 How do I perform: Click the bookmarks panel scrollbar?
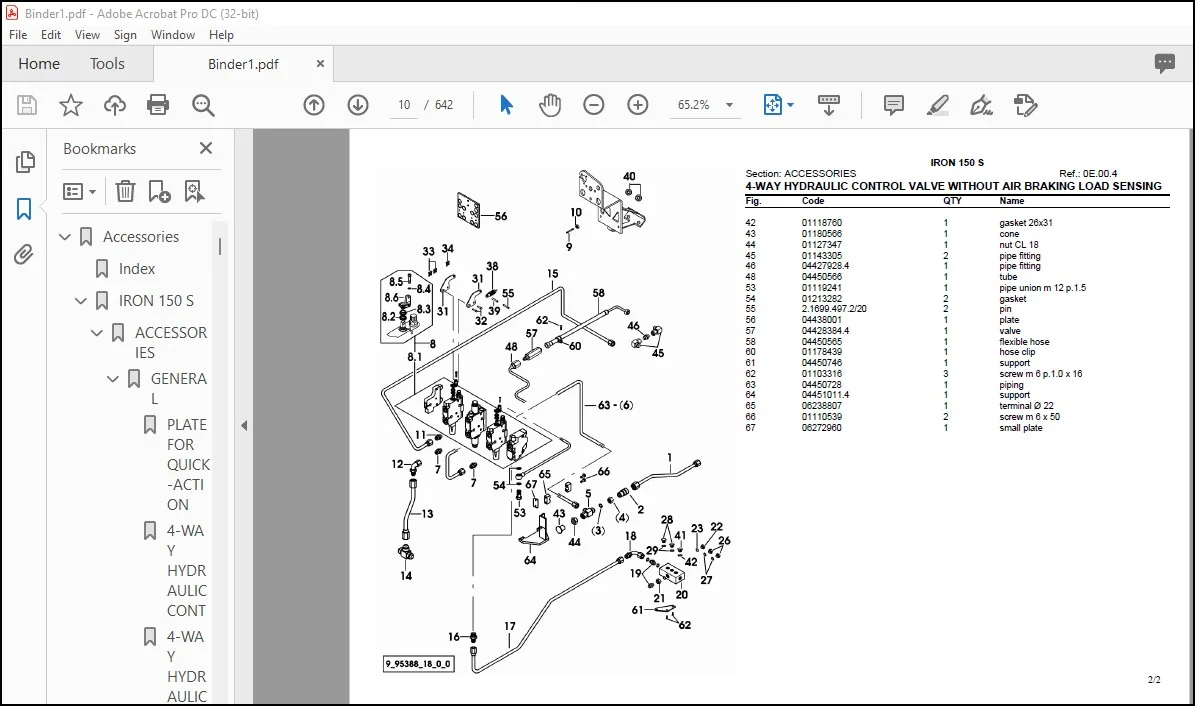point(219,246)
